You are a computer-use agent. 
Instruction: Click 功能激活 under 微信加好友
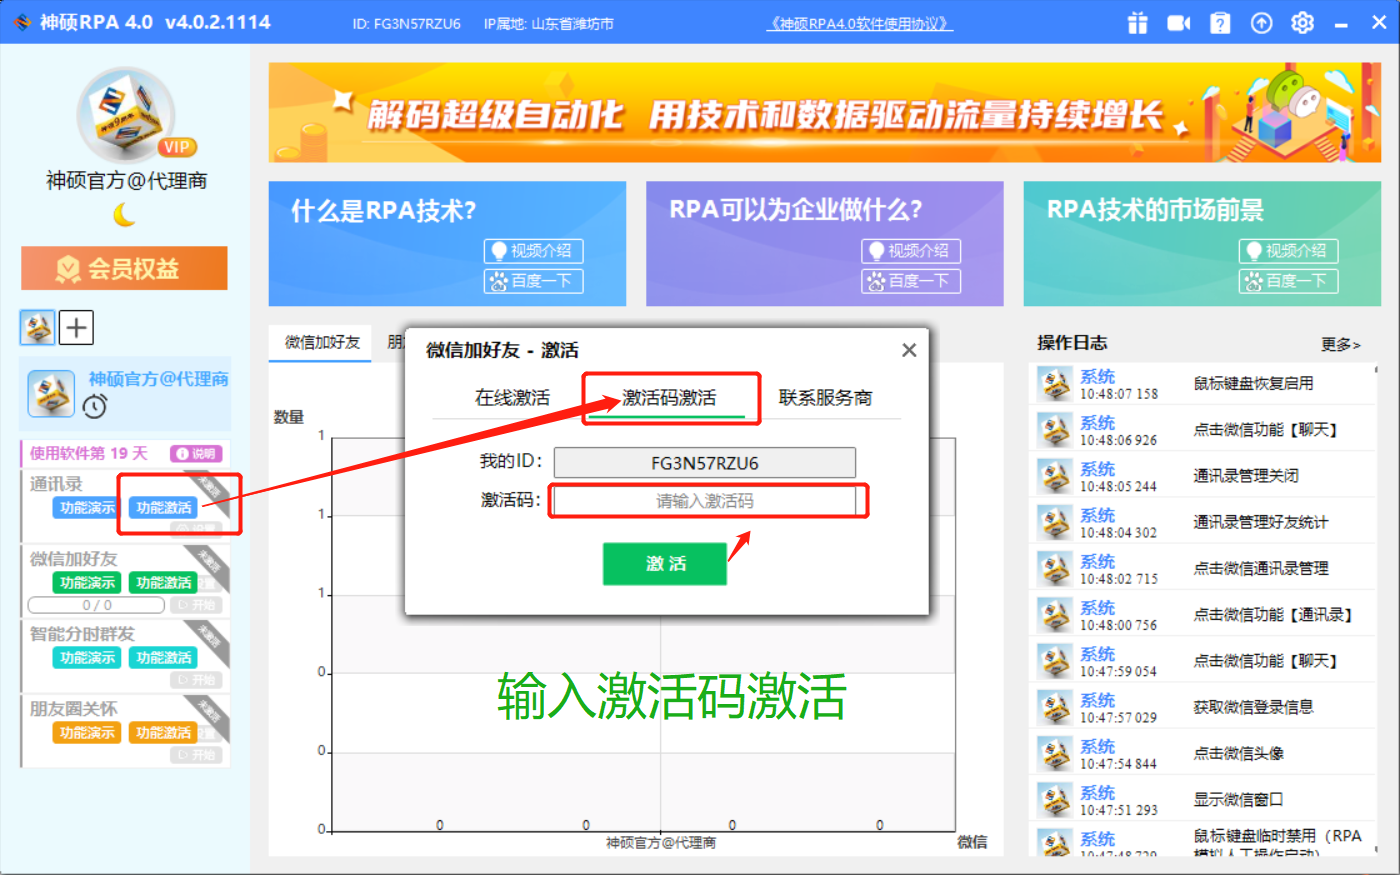click(x=164, y=583)
